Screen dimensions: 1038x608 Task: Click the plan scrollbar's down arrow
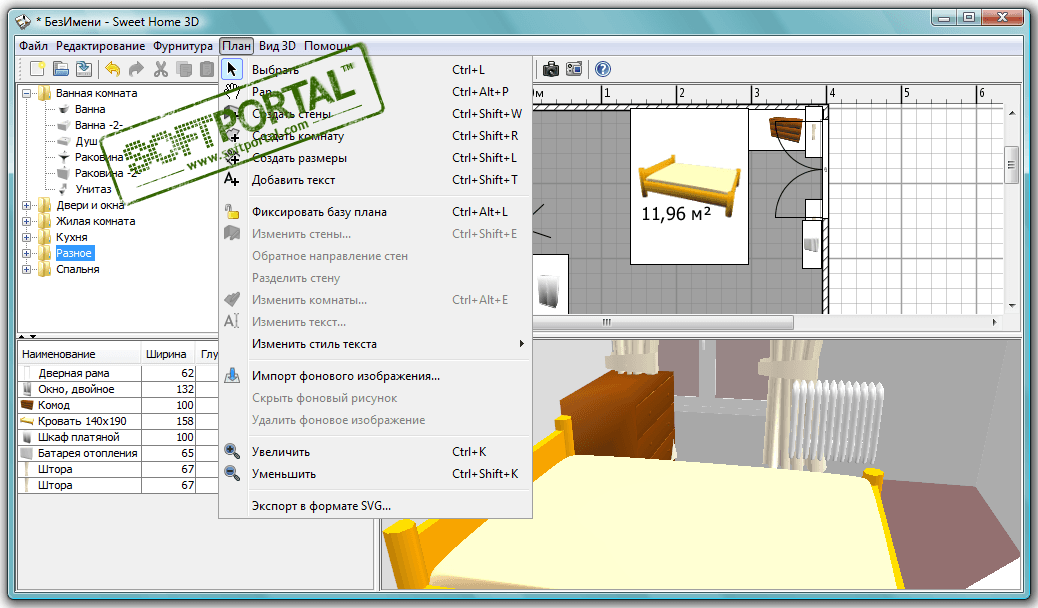tap(1012, 305)
